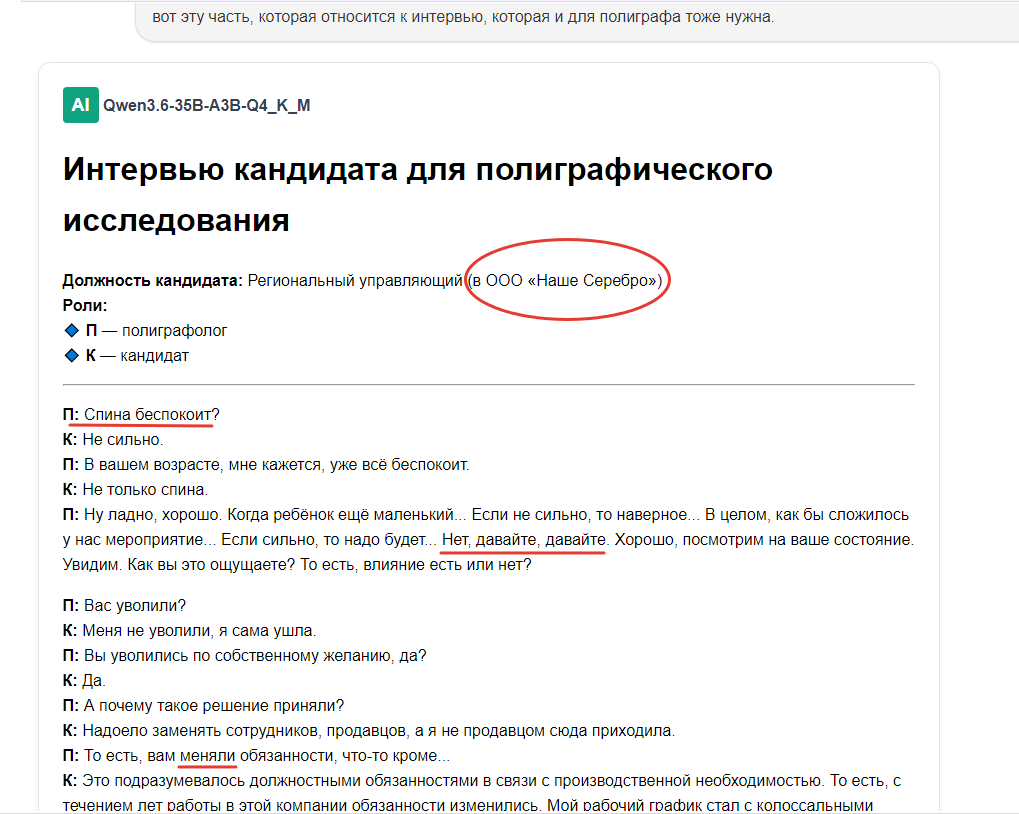Click the line "Увидим. Как вы это ощущаете?"
The width and height of the screenshot is (1019, 814).
pos(297,565)
